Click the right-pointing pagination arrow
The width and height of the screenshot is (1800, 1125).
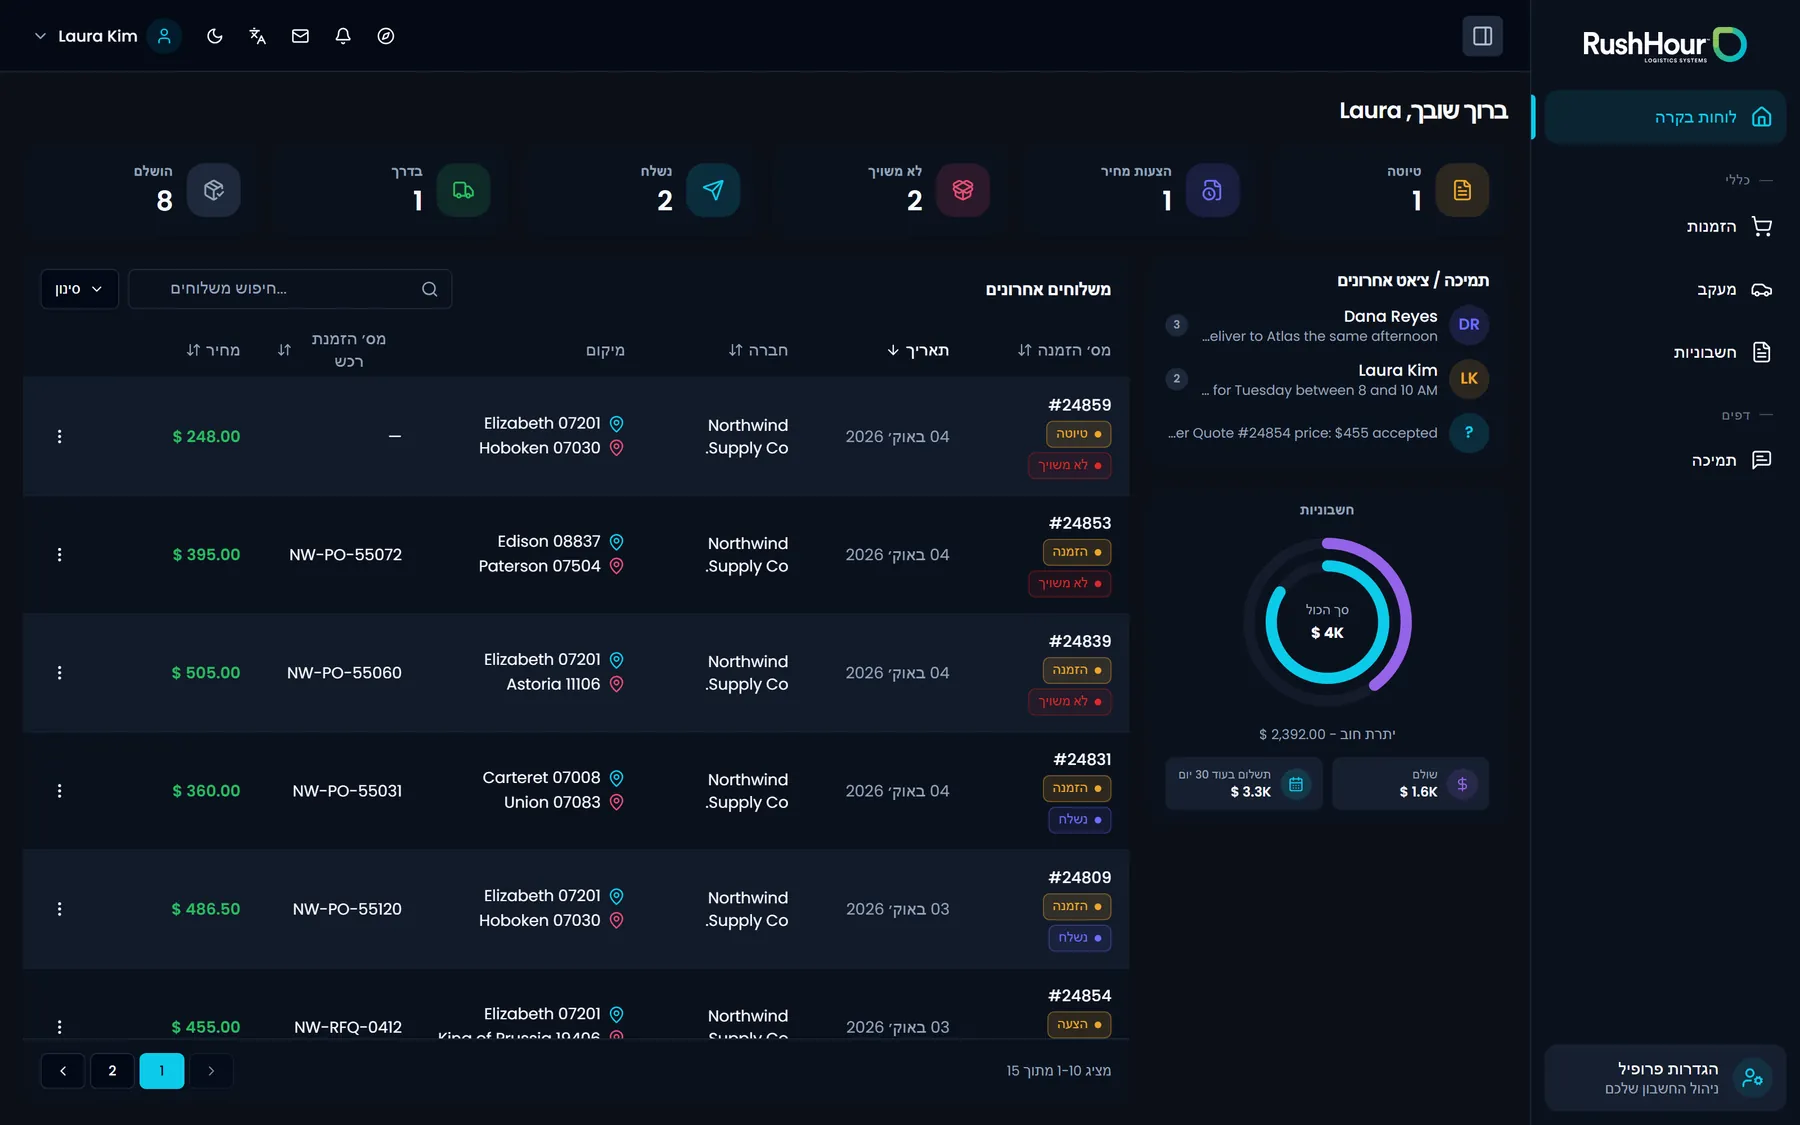pyautogui.click(x=211, y=1071)
